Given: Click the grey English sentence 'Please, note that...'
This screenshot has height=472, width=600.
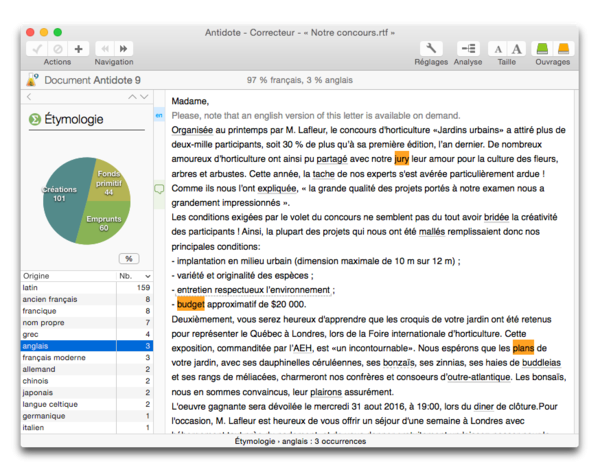Looking at the screenshot, I should (316, 116).
